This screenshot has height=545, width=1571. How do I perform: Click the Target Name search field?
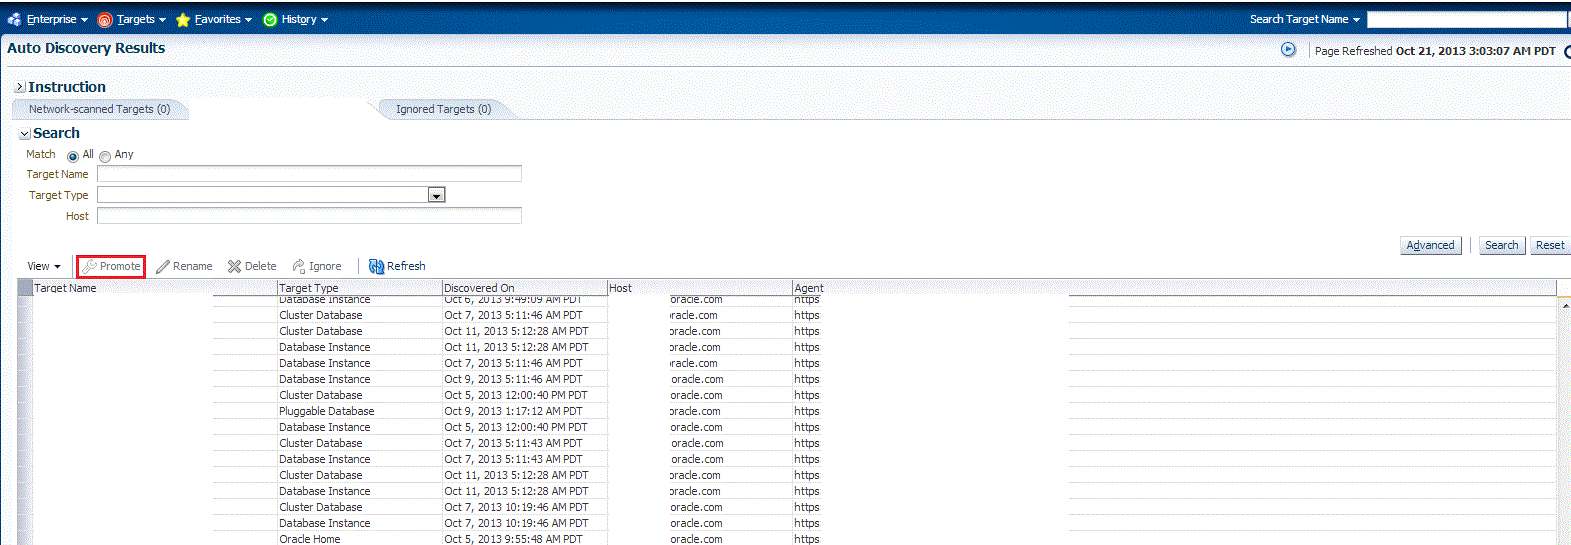coord(309,174)
